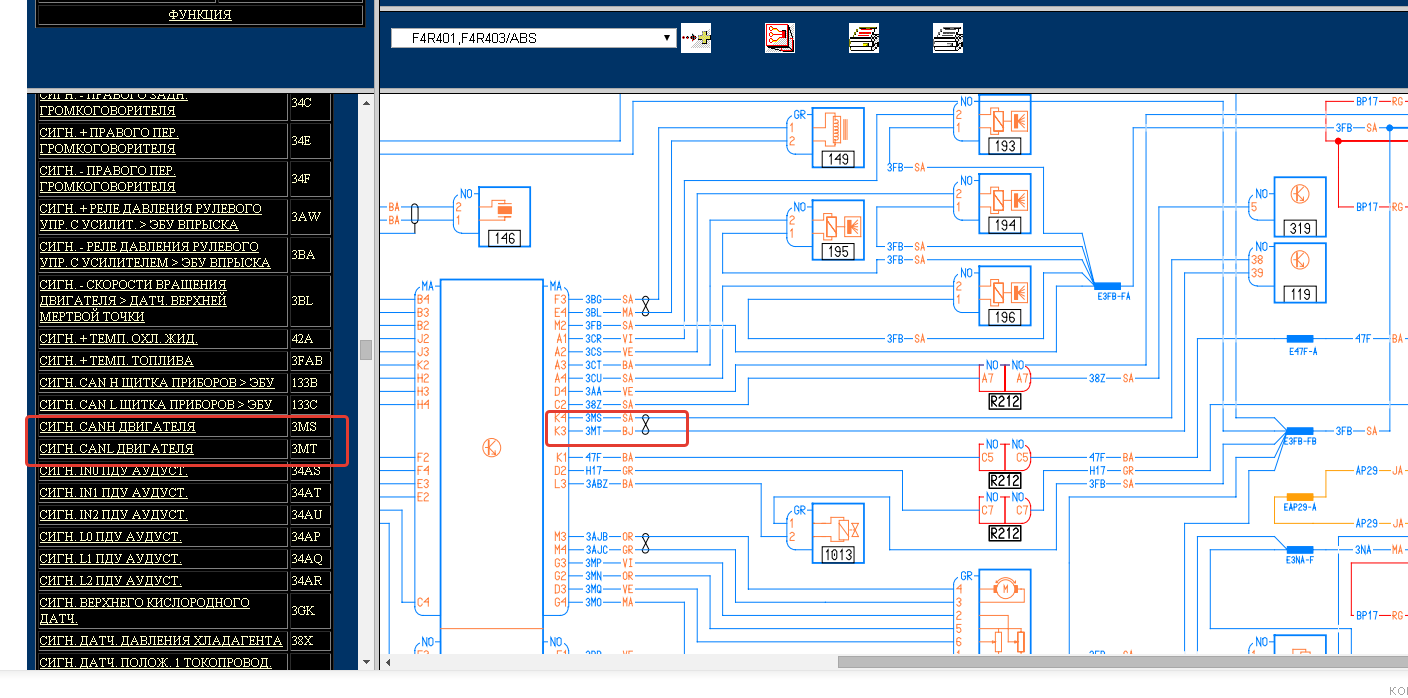The image size is (1408, 698).
Task: Click wire label 3ABZ on diagram
Action: point(596,484)
